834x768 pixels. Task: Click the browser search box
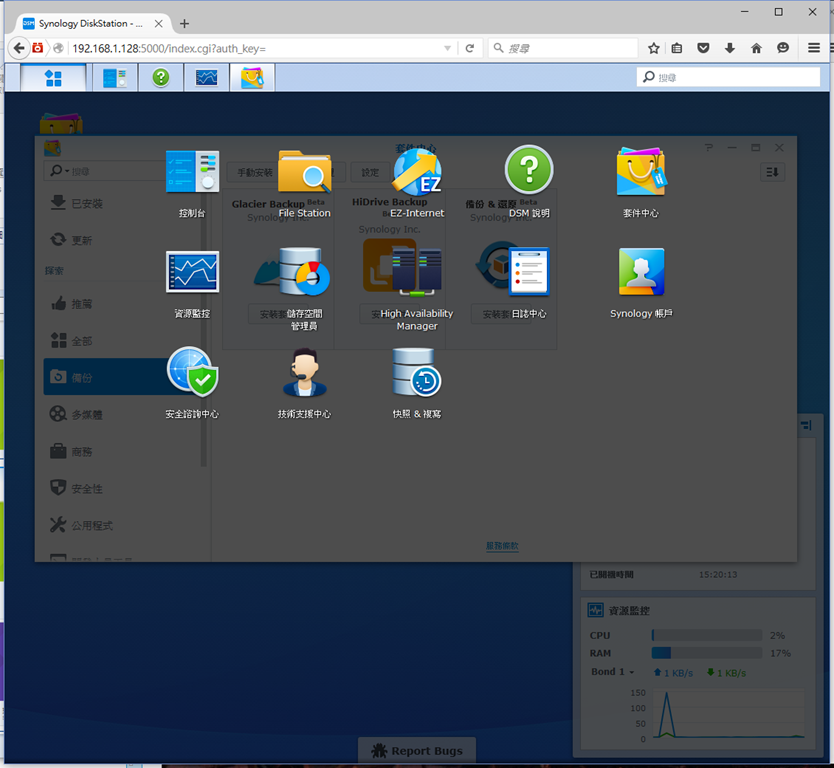click(564, 48)
